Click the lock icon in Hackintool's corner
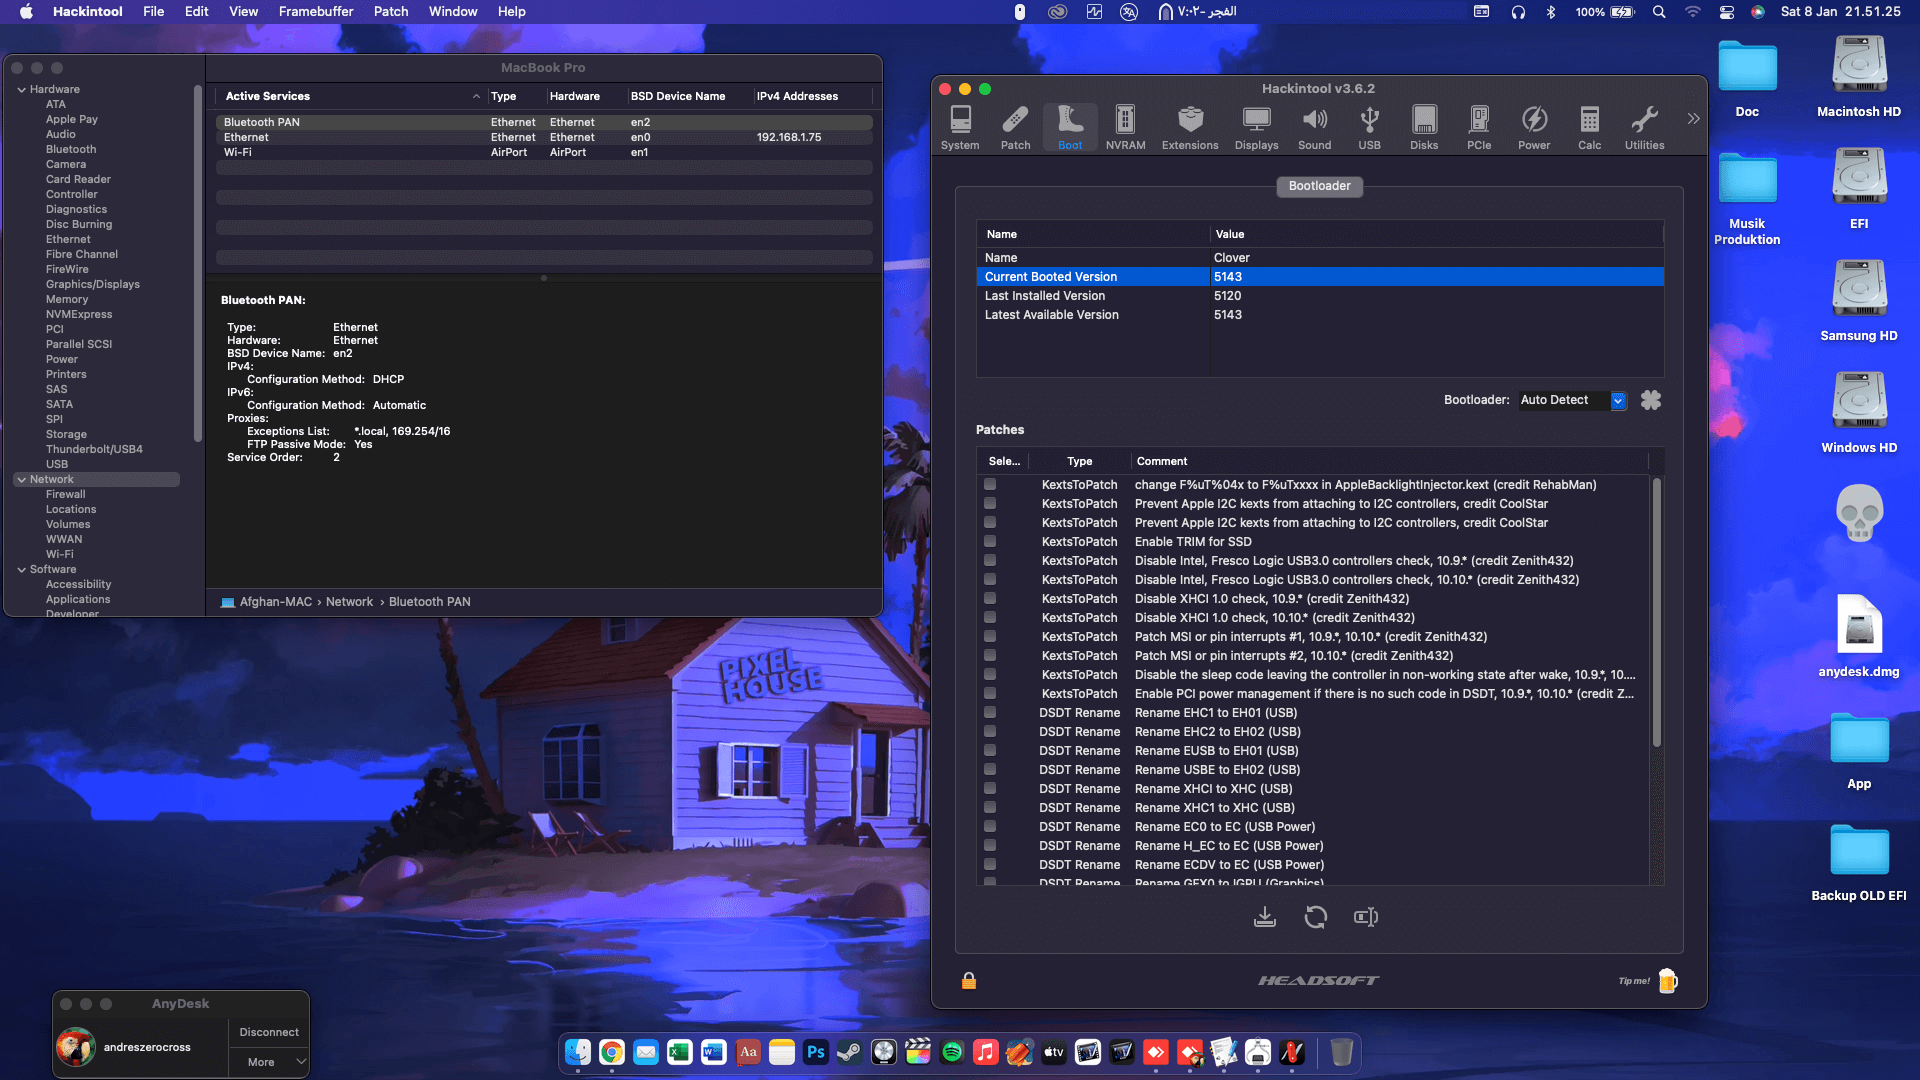The width and height of the screenshot is (1920, 1080). point(968,981)
